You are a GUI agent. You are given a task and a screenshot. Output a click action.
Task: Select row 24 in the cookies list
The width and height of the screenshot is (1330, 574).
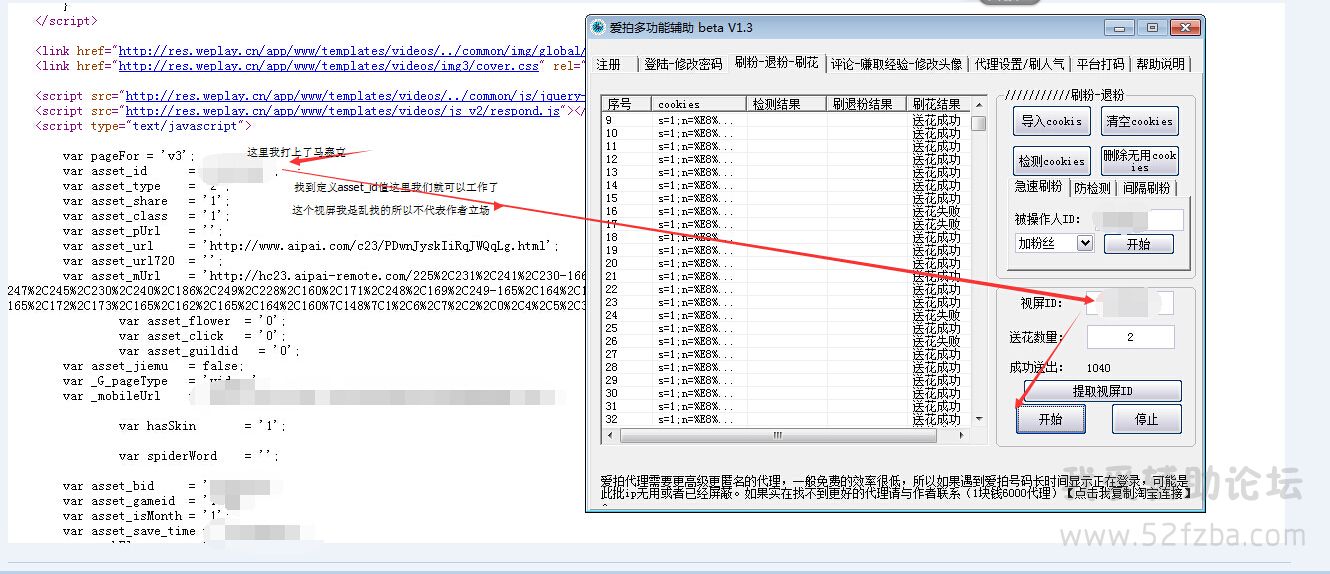click(786, 315)
